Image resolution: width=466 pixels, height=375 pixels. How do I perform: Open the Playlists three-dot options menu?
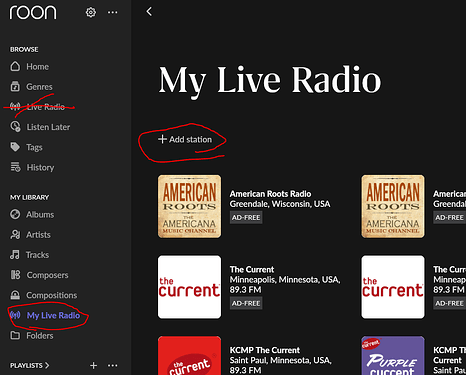click(112, 365)
